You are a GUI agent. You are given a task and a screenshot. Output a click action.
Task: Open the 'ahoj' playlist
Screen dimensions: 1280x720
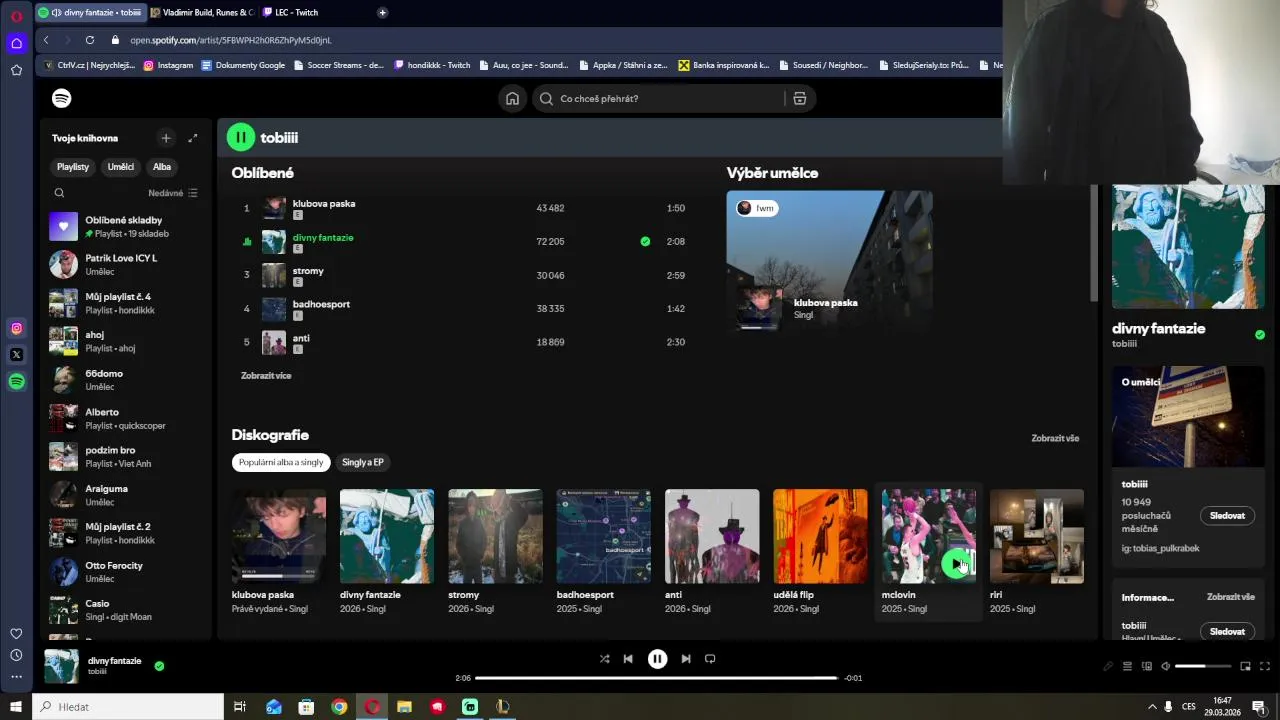tap(127, 341)
